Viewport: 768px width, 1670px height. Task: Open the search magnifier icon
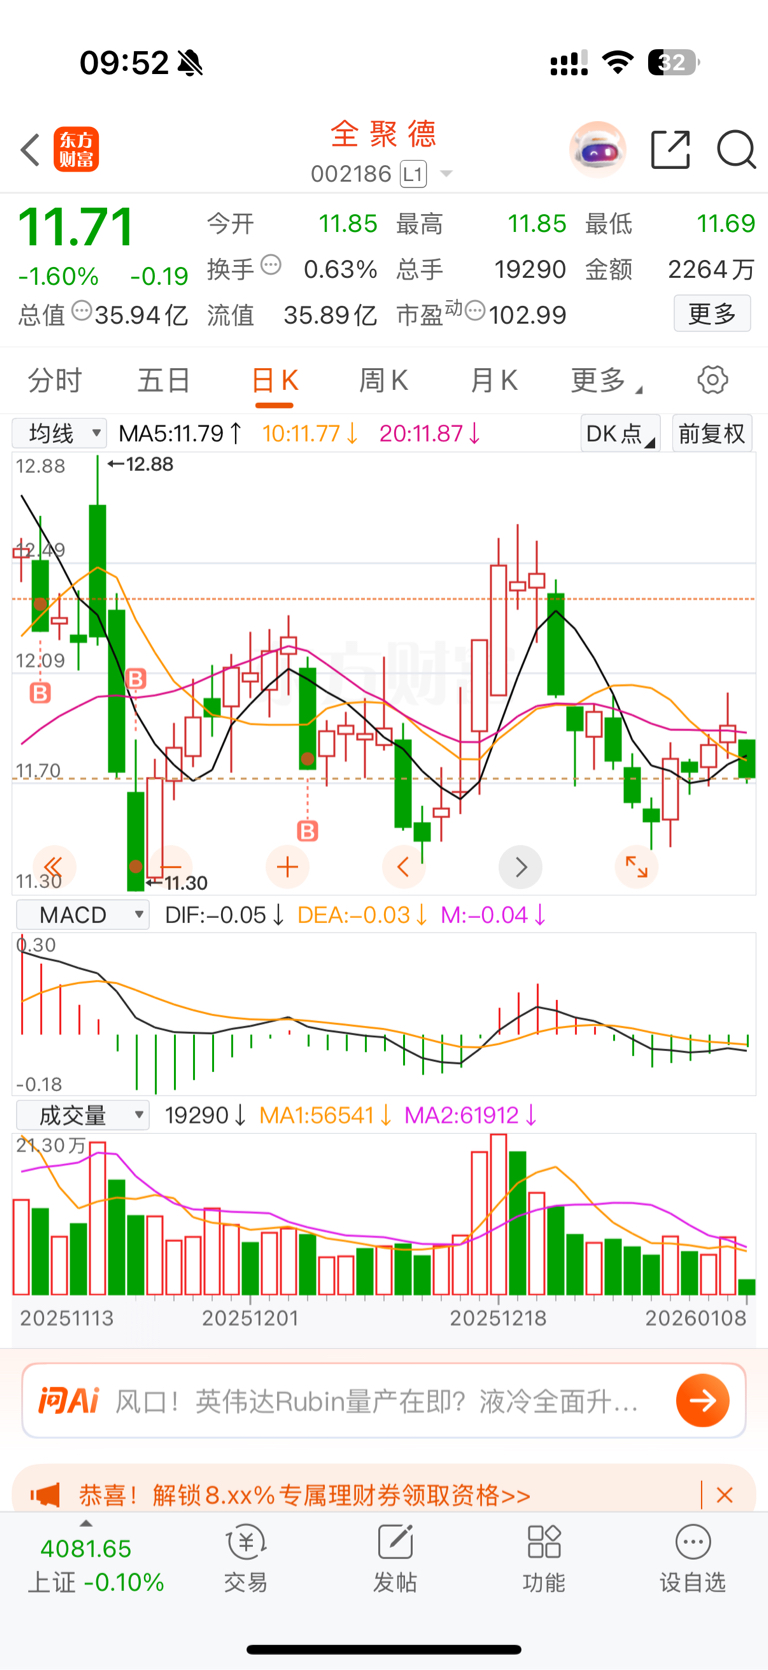point(736,150)
